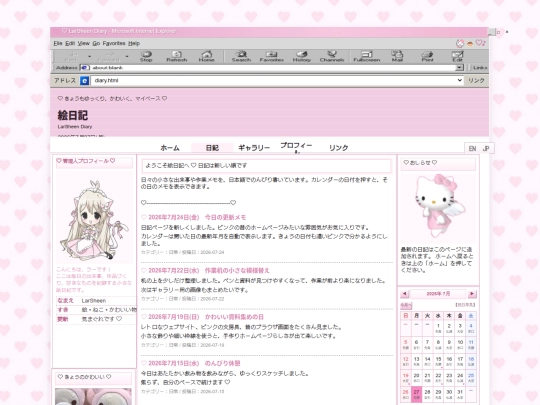Click the Stop toolbar icon

(x=146, y=56)
